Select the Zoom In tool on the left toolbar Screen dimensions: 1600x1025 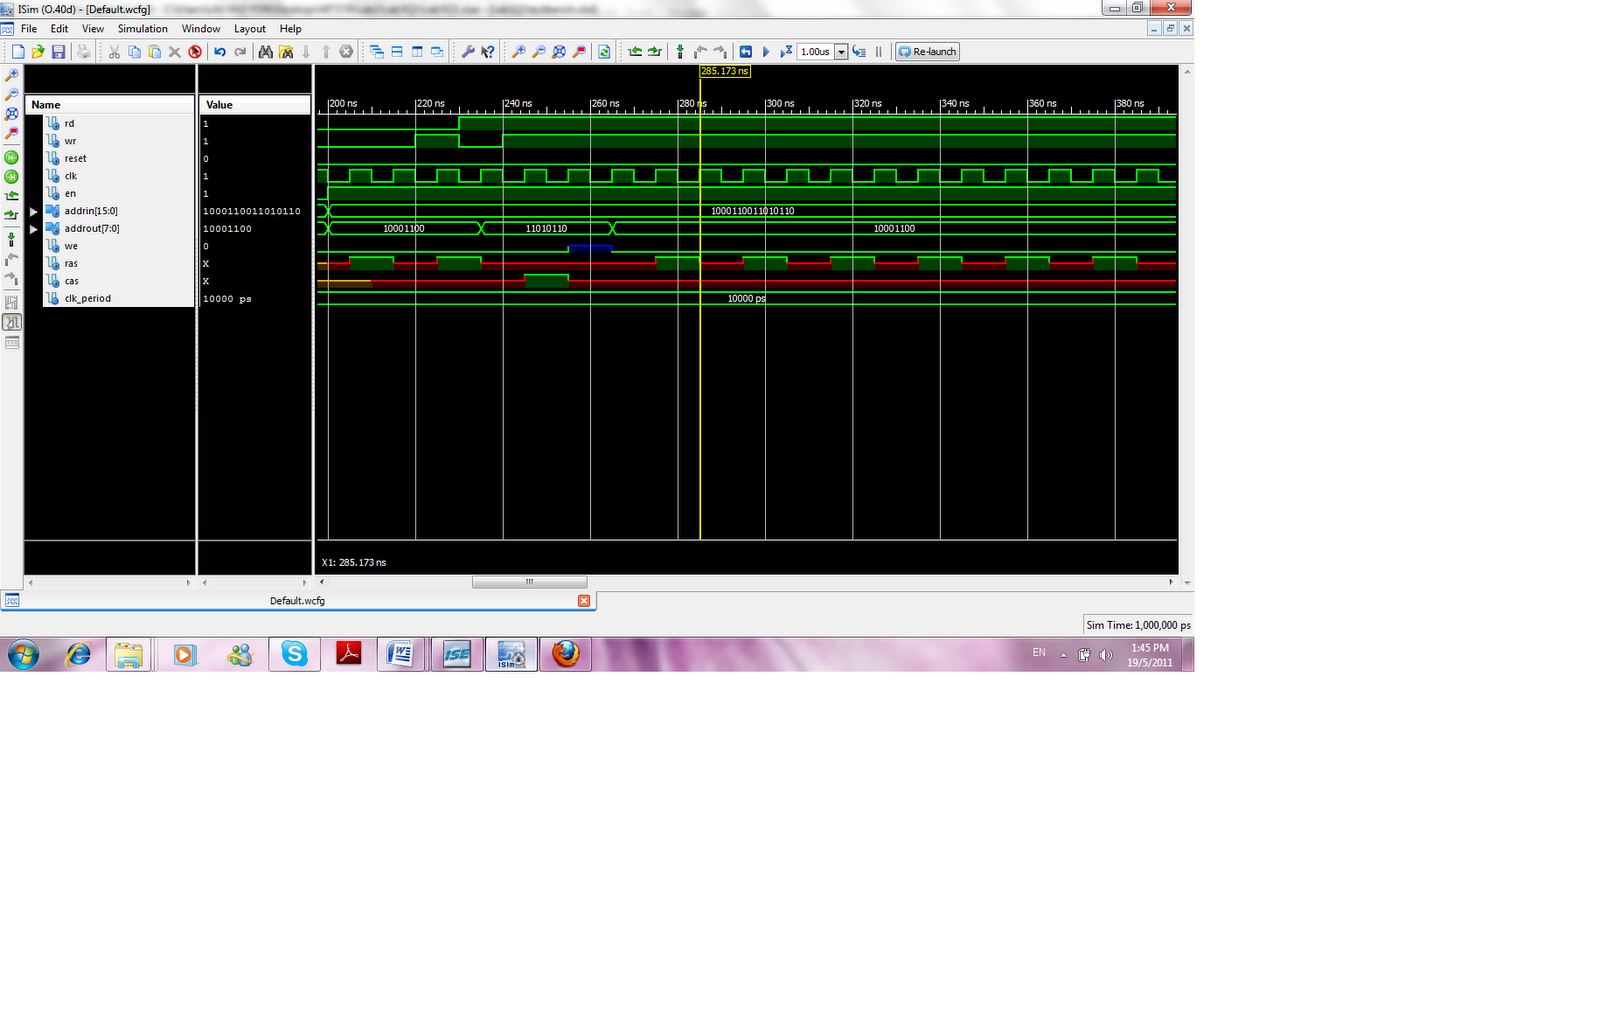12,74
